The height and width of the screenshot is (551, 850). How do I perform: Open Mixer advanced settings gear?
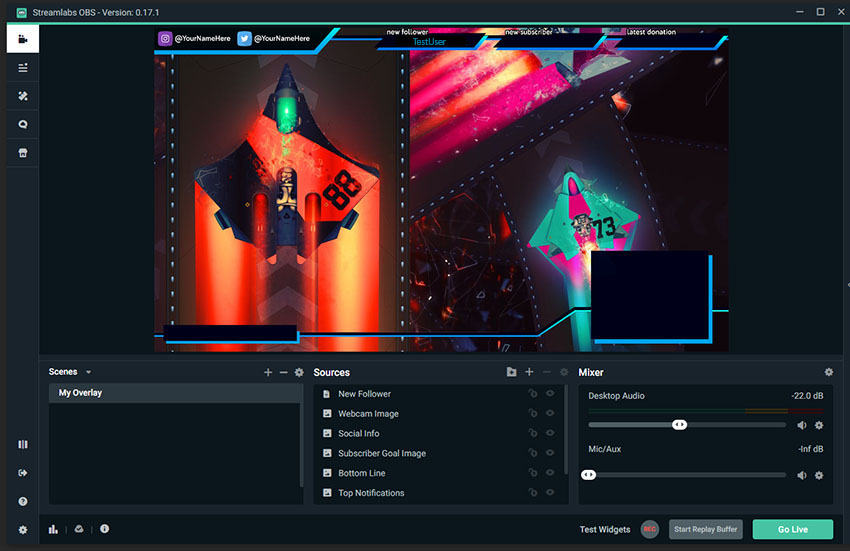click(829, 372)
